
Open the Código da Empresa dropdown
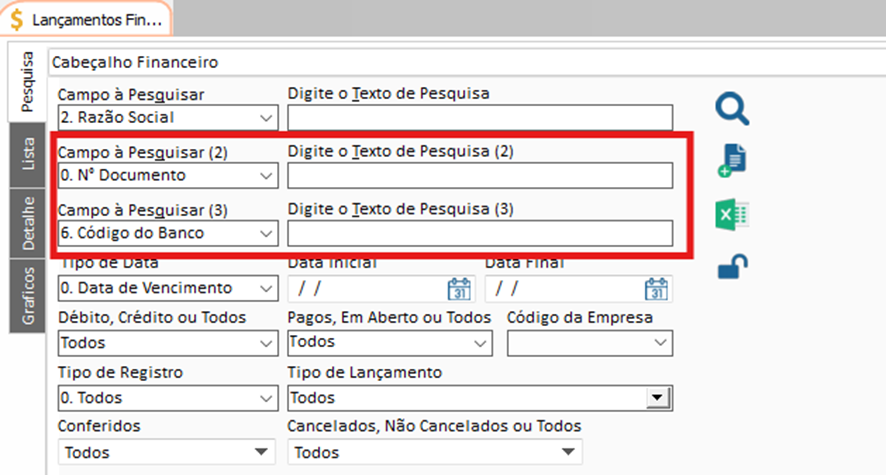pos(660,343)
